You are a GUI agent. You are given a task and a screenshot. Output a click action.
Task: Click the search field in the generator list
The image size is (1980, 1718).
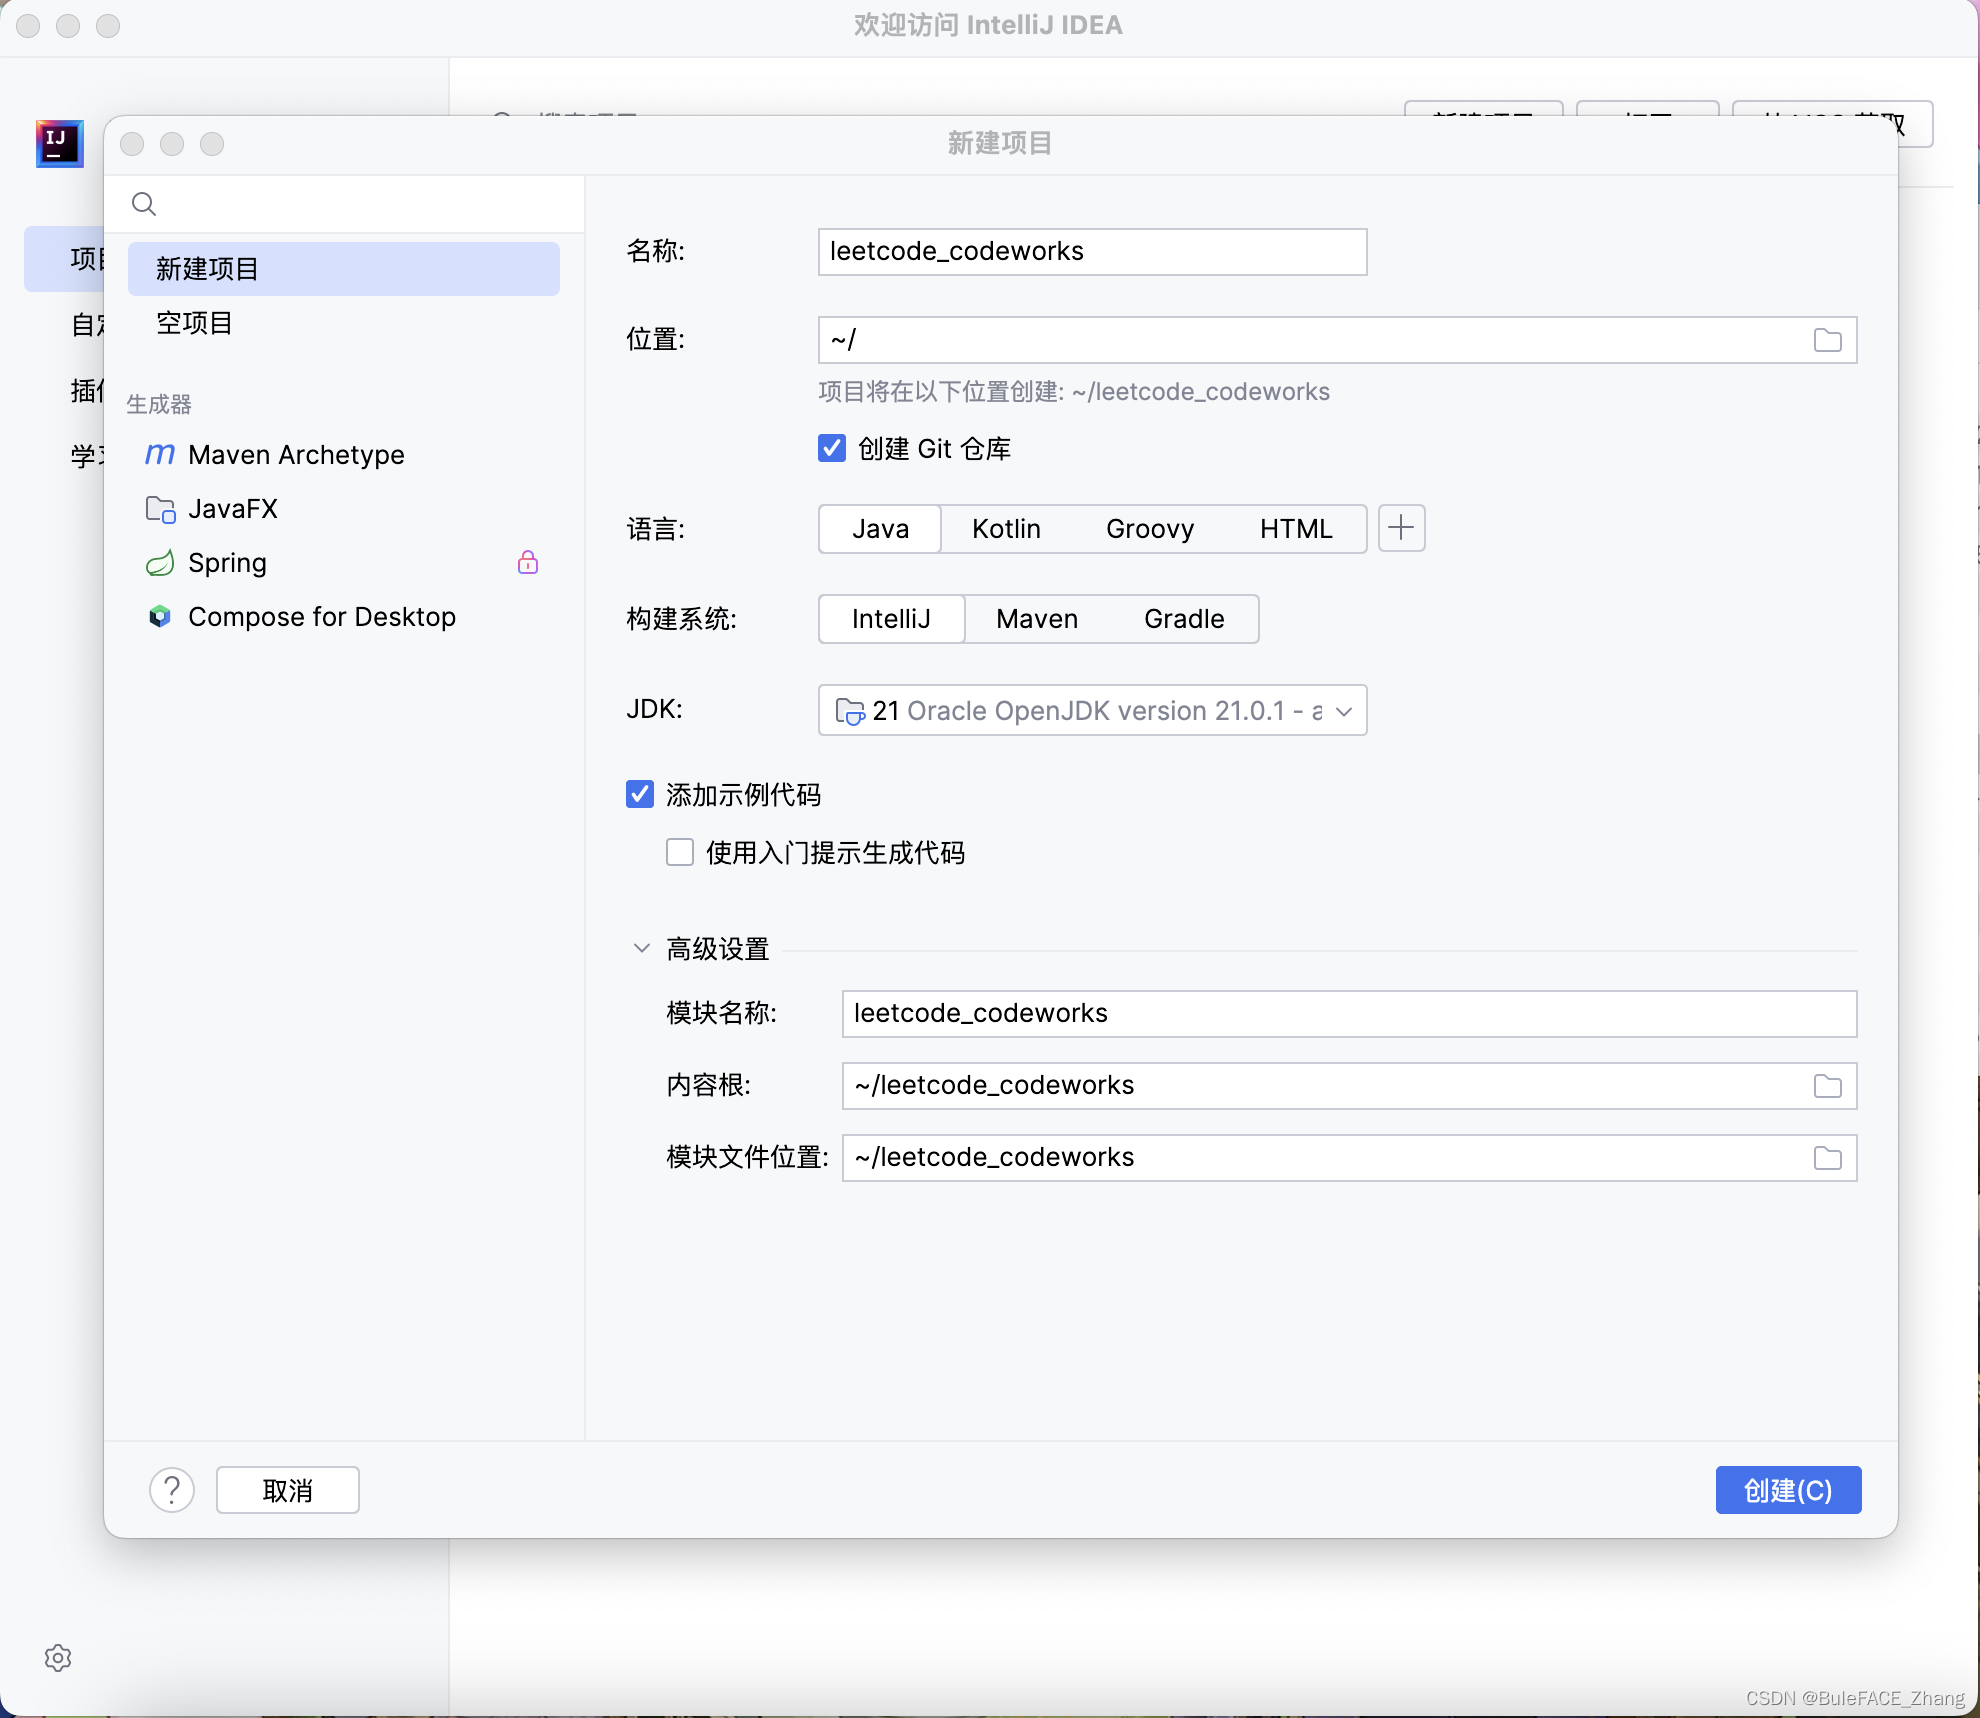tap(344, 204)
